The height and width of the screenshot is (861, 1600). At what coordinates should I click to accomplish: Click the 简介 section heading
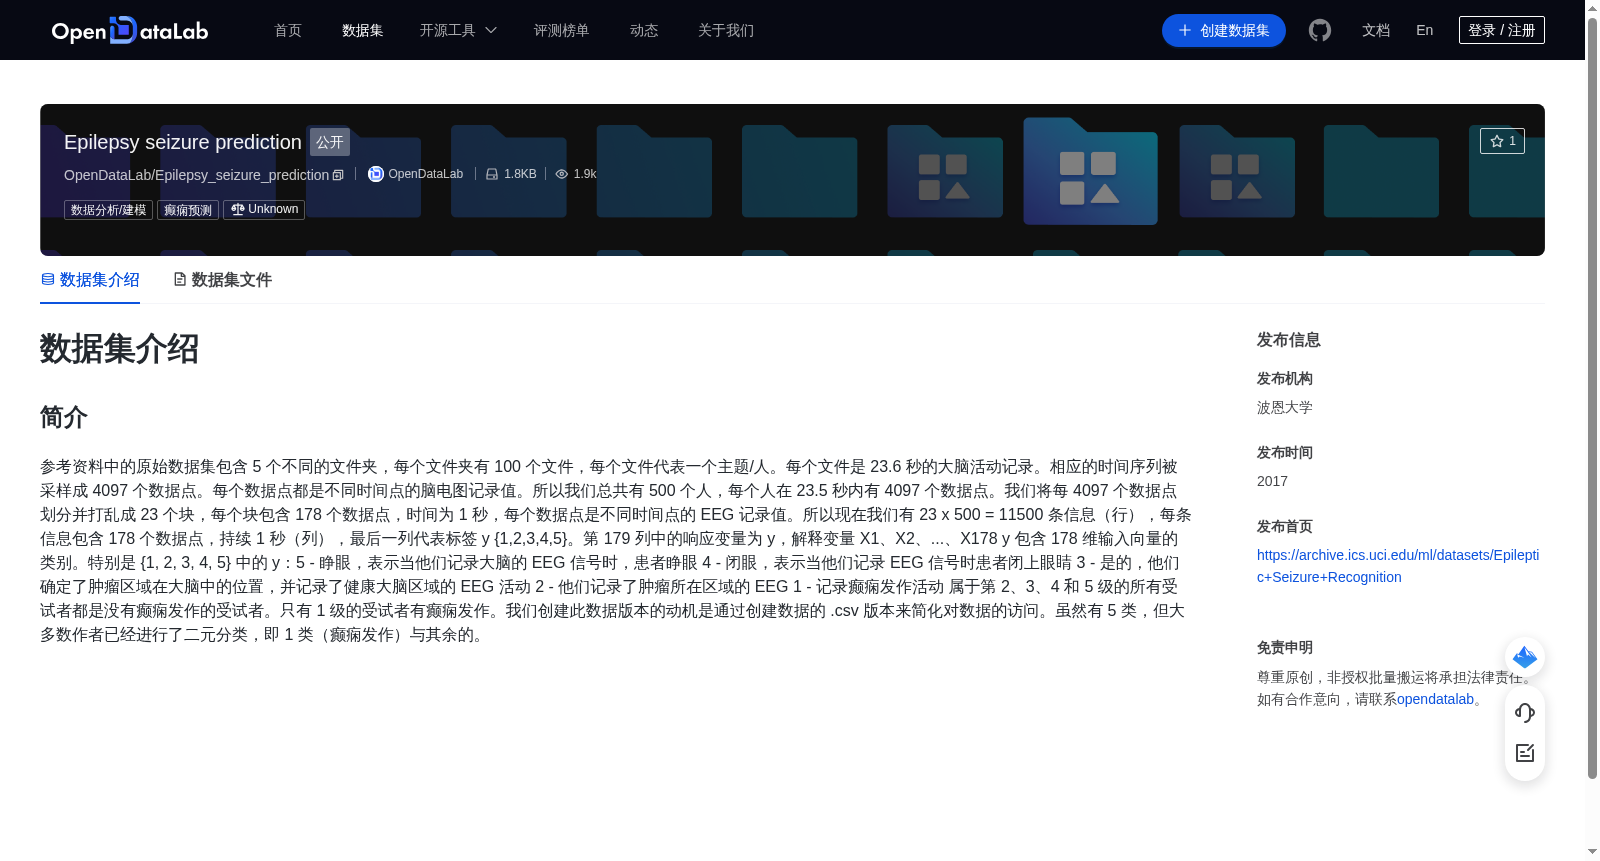64,417
